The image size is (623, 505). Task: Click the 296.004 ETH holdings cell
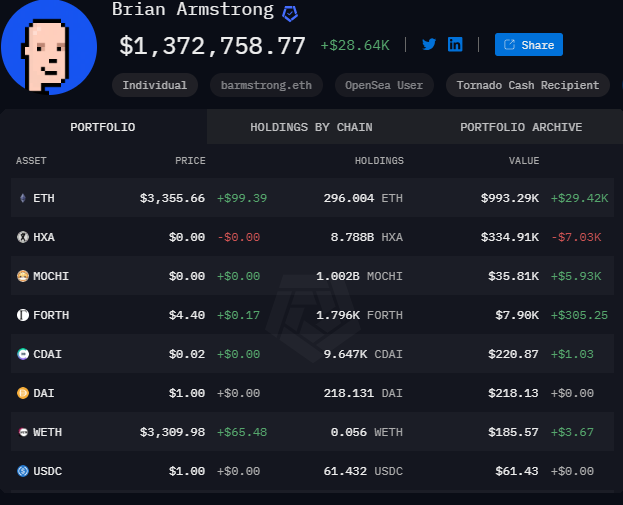tap(363, 198)
